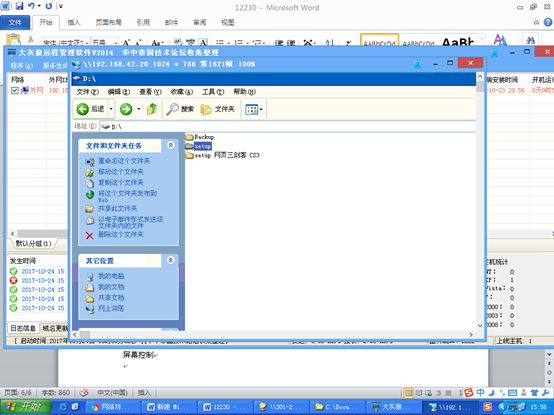Switch to Print Layout view in status bar
The width and height of the screenshot is (554, 415).
(x=408, y=393)
